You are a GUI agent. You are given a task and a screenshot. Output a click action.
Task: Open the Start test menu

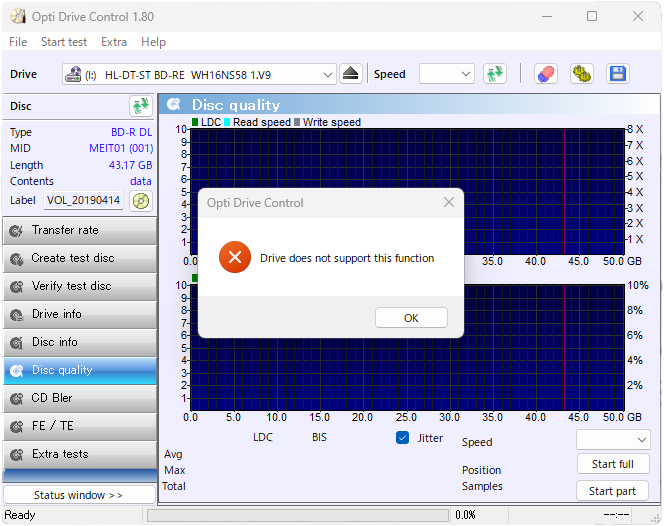coord(64,42)
